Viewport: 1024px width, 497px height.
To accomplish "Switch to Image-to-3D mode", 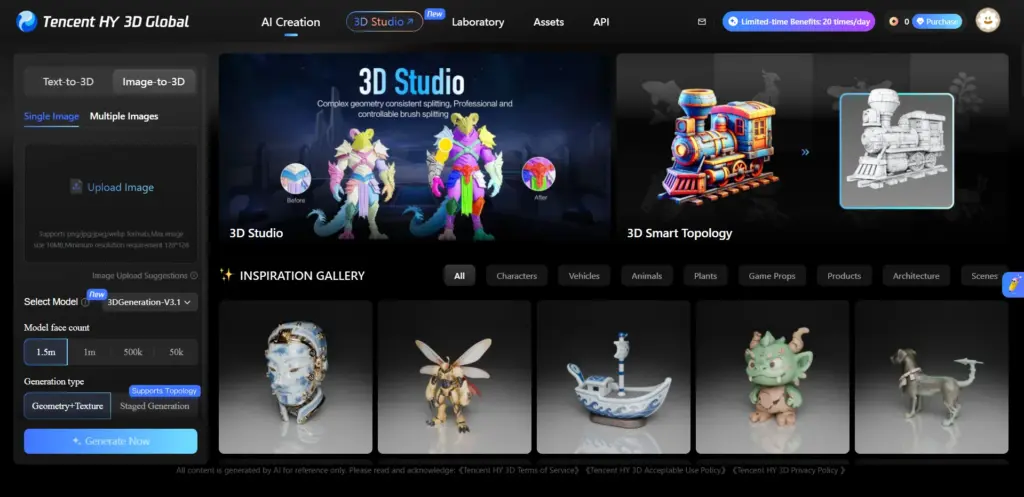I will (x=153, y=82).
